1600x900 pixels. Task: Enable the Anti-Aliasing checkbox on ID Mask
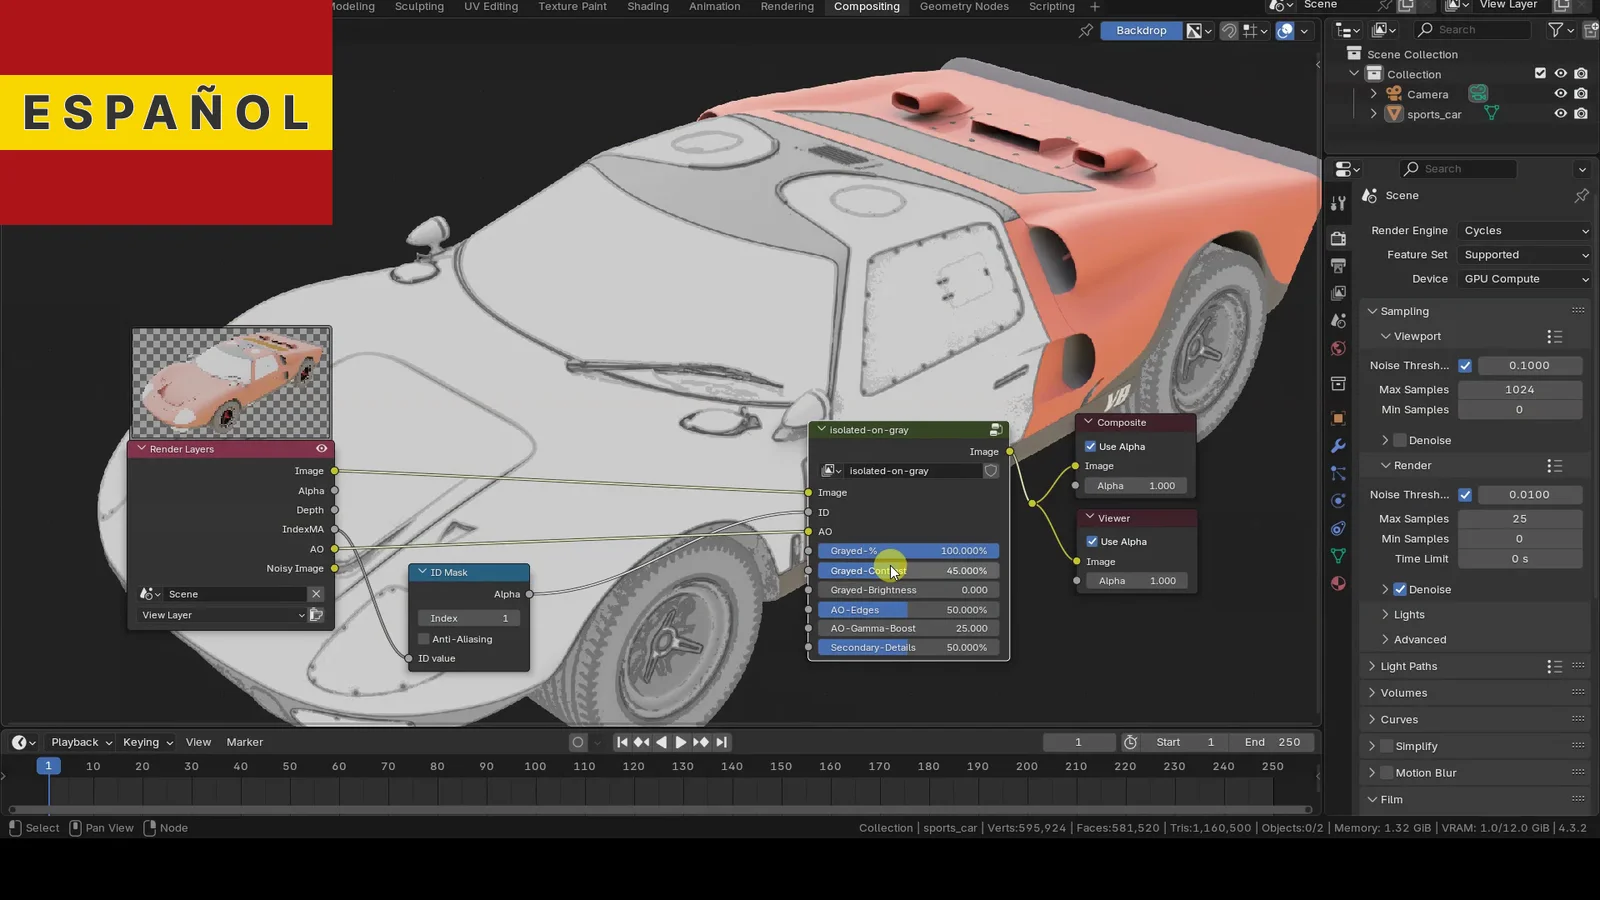point(424,639)
